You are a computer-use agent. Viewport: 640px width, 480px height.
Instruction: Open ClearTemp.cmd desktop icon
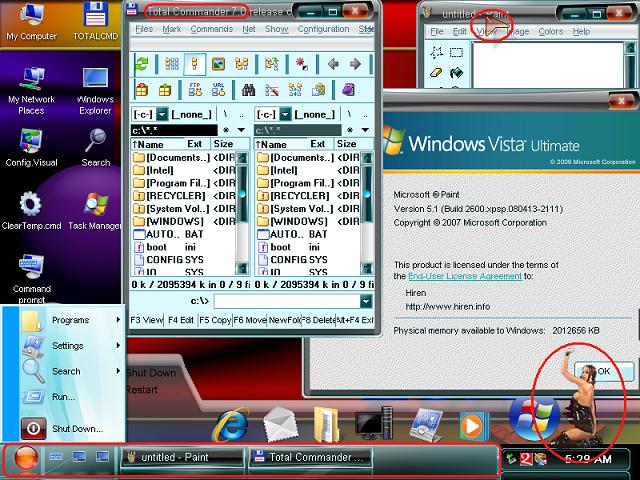coord(31,211)
